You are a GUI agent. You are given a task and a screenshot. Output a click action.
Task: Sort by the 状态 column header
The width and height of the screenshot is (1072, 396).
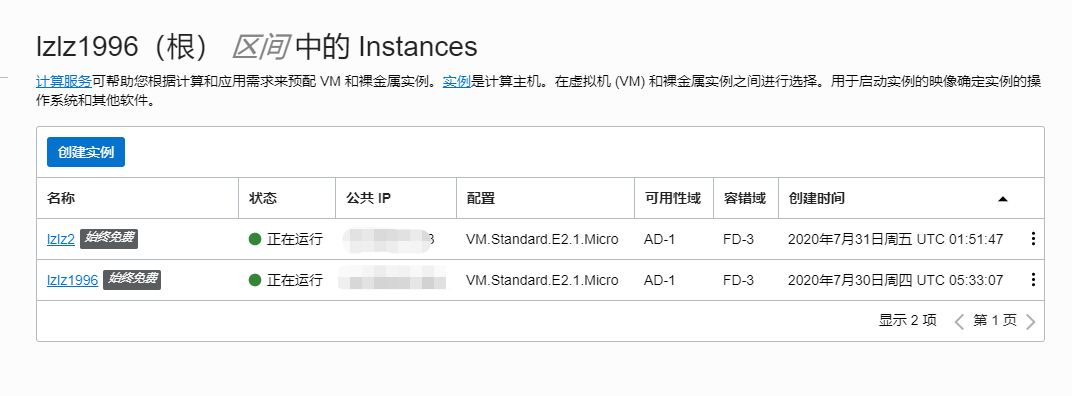pos(263,198)
